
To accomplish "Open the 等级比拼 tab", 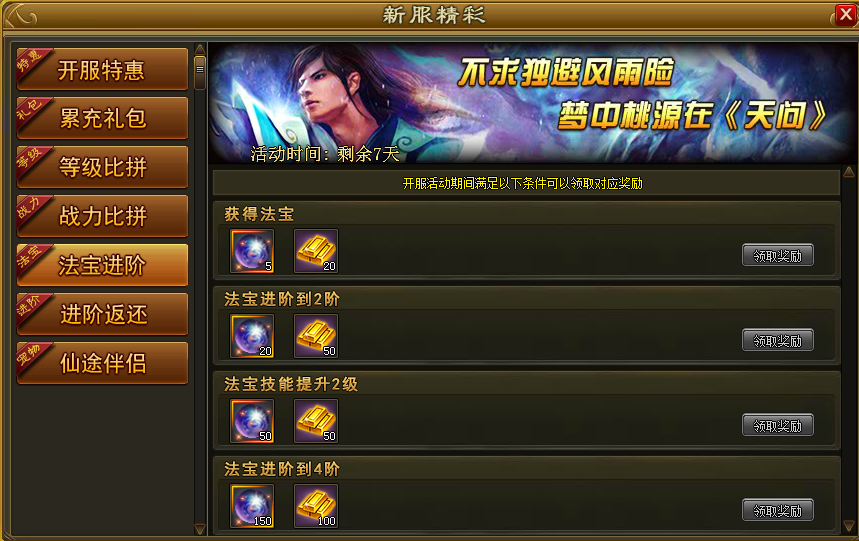I will (102, 167).
